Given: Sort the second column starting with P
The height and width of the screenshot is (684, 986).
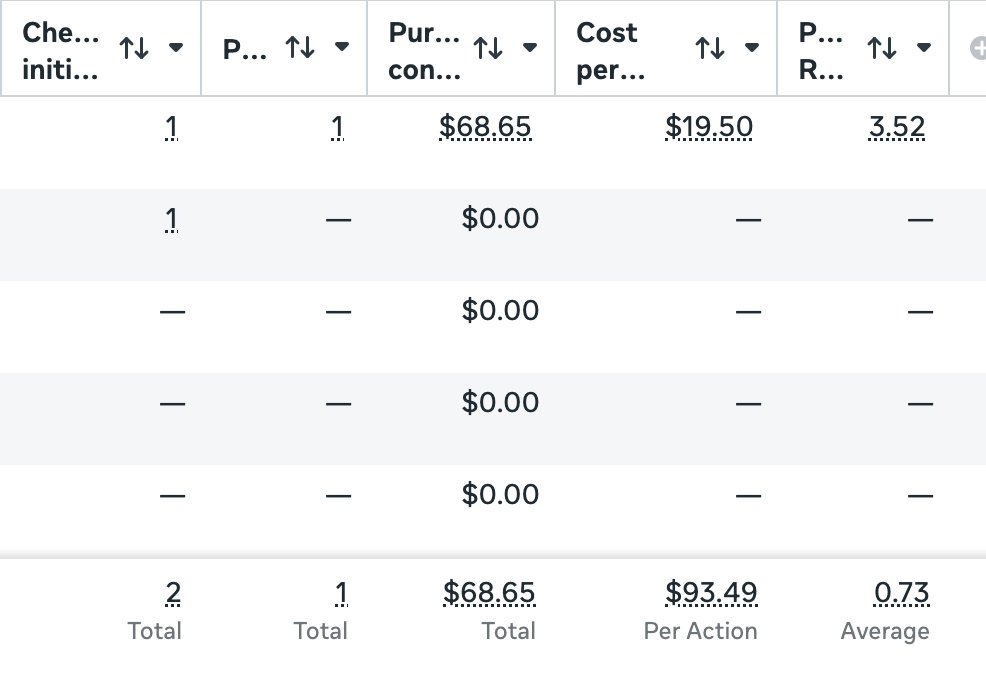Looking at the screenshot, I should [x=300, y=47].
